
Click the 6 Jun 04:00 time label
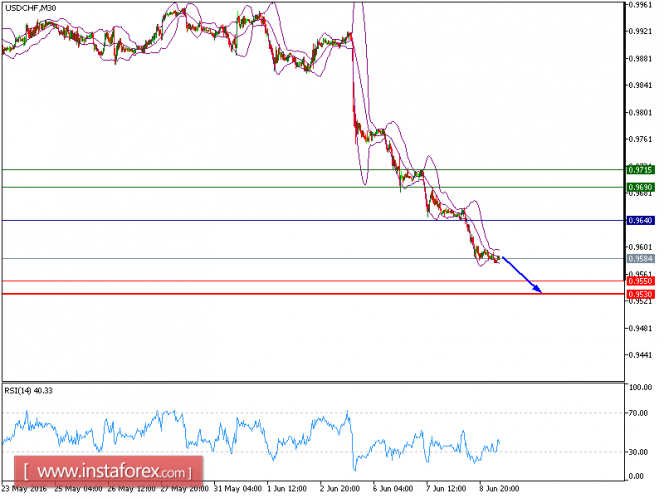(x=393, y=489)
